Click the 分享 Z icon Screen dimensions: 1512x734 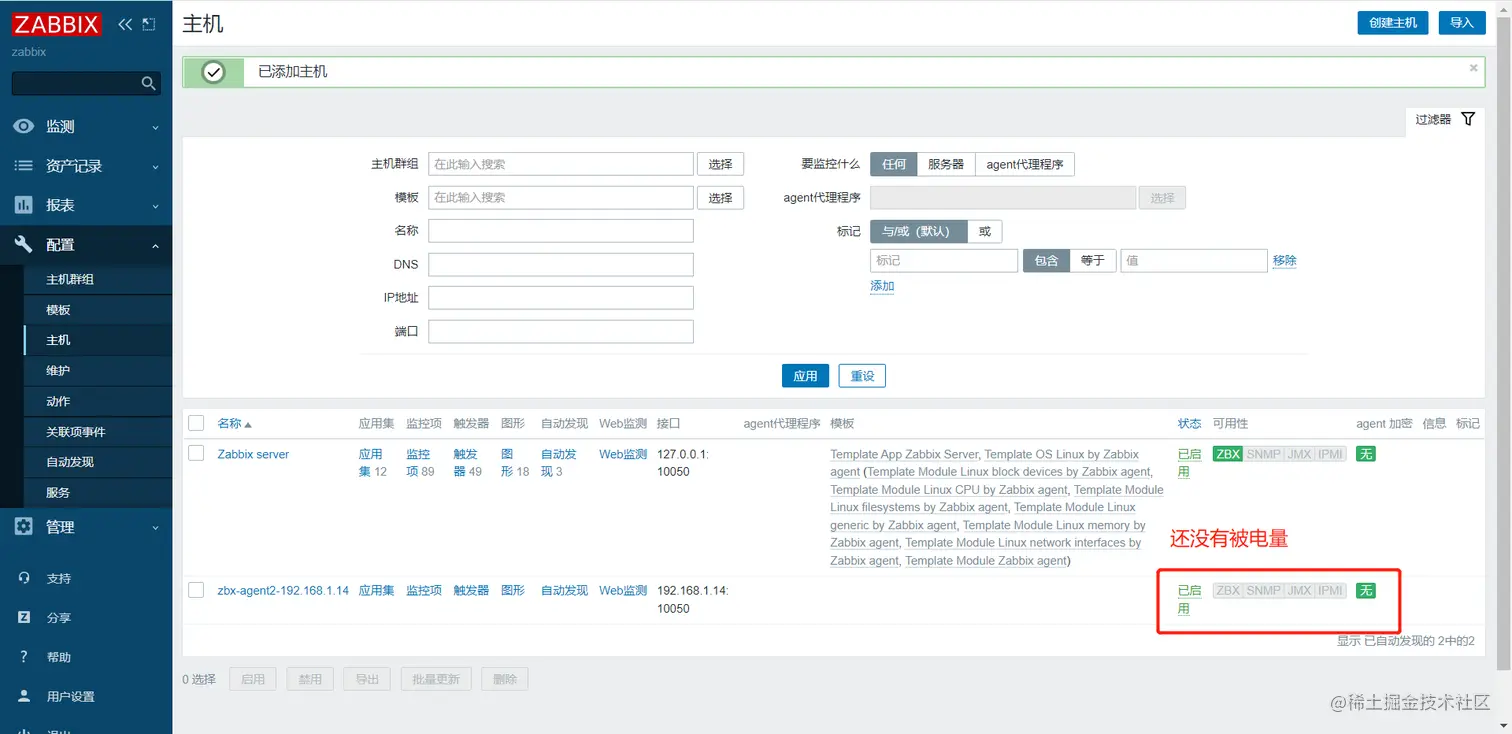pyautogui.click(x=24, y=618)
